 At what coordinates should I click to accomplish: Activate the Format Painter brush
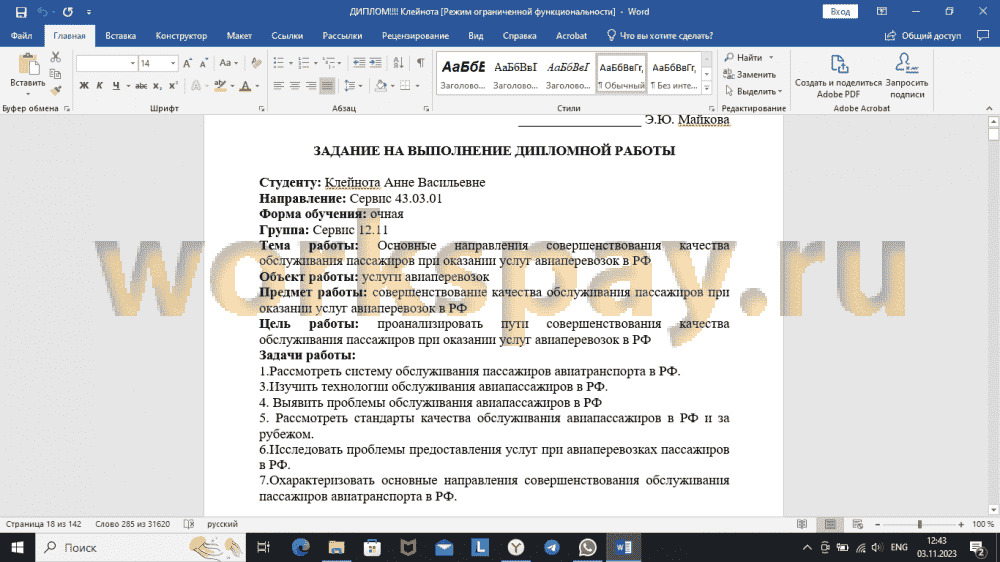tap(55, 91)
